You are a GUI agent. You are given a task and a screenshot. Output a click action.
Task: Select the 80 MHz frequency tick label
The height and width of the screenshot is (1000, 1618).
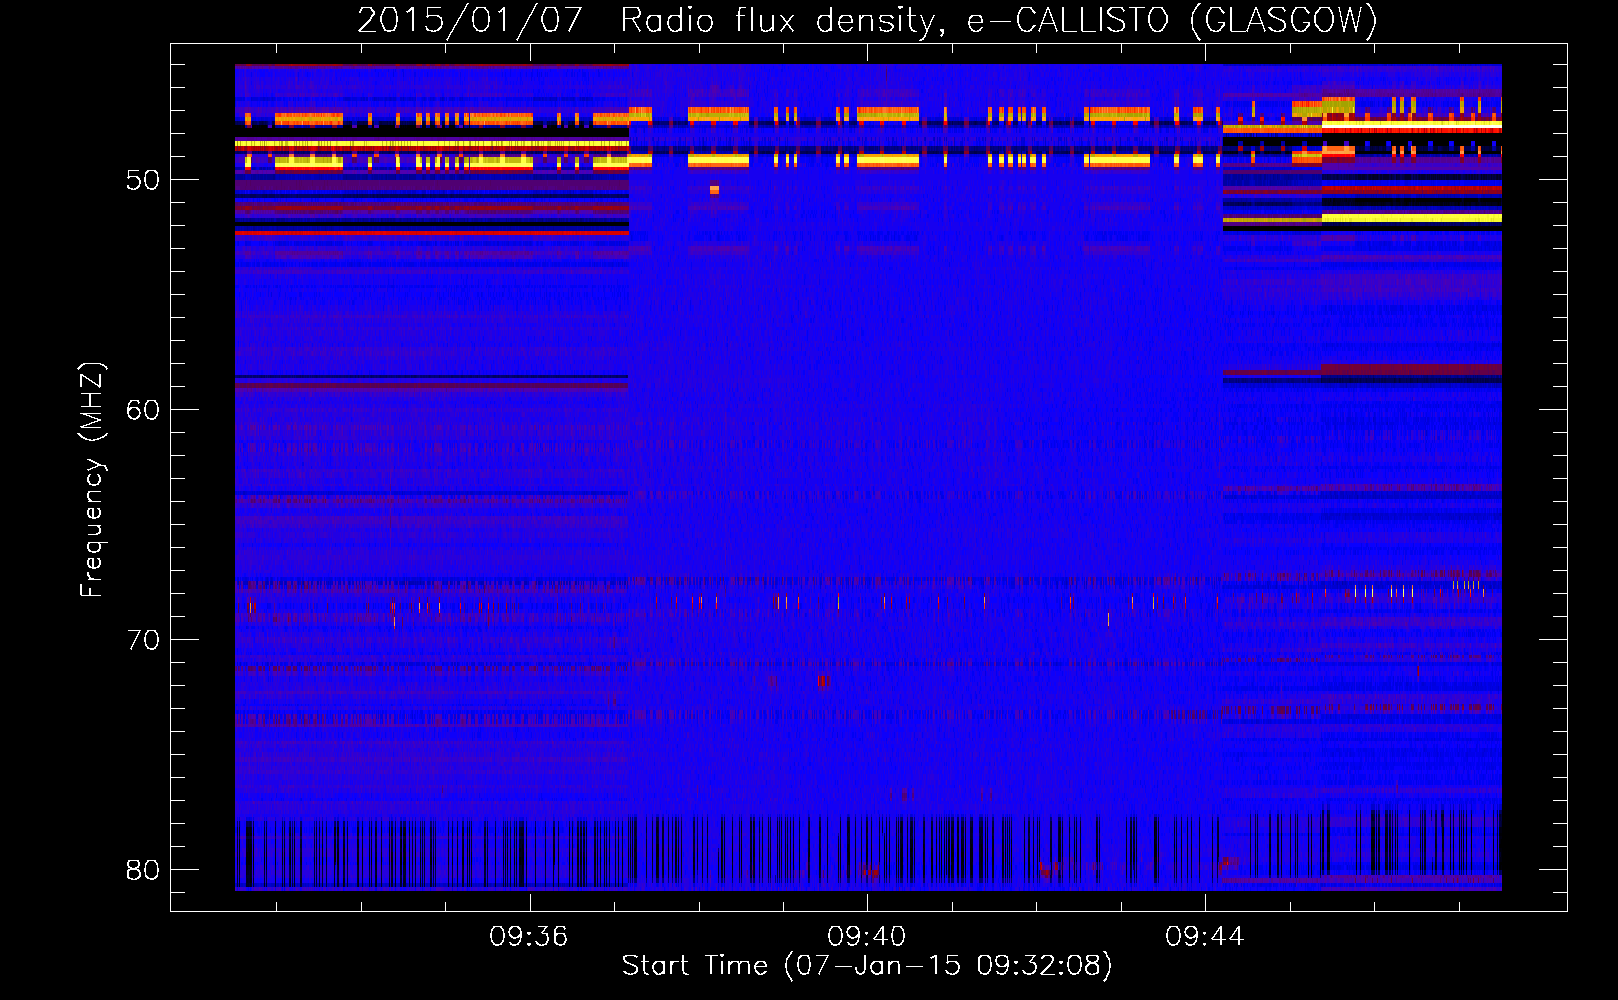143,870
